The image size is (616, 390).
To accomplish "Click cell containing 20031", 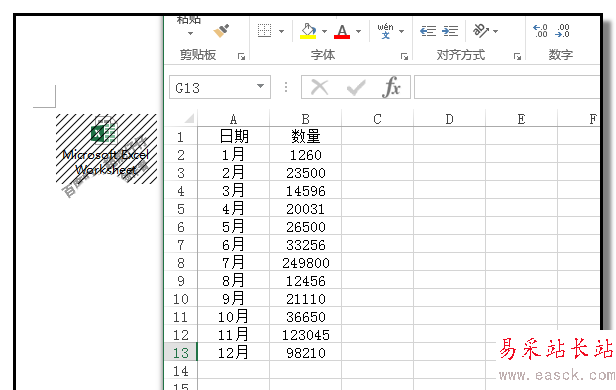I will 306,209.
